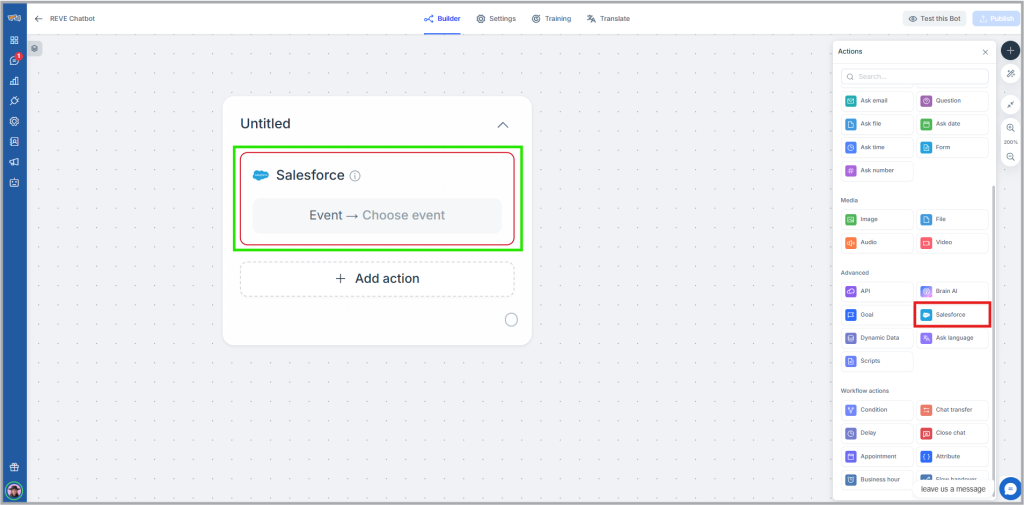Add the Video media action
The height and width of the screenshot is (505, 1024).
click(x=952, y=242)
